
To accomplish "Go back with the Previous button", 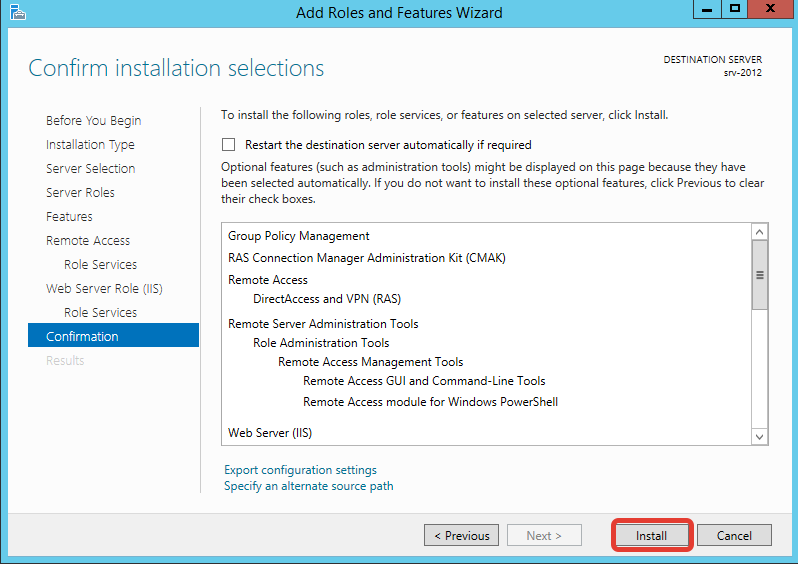I will point(461,536).
